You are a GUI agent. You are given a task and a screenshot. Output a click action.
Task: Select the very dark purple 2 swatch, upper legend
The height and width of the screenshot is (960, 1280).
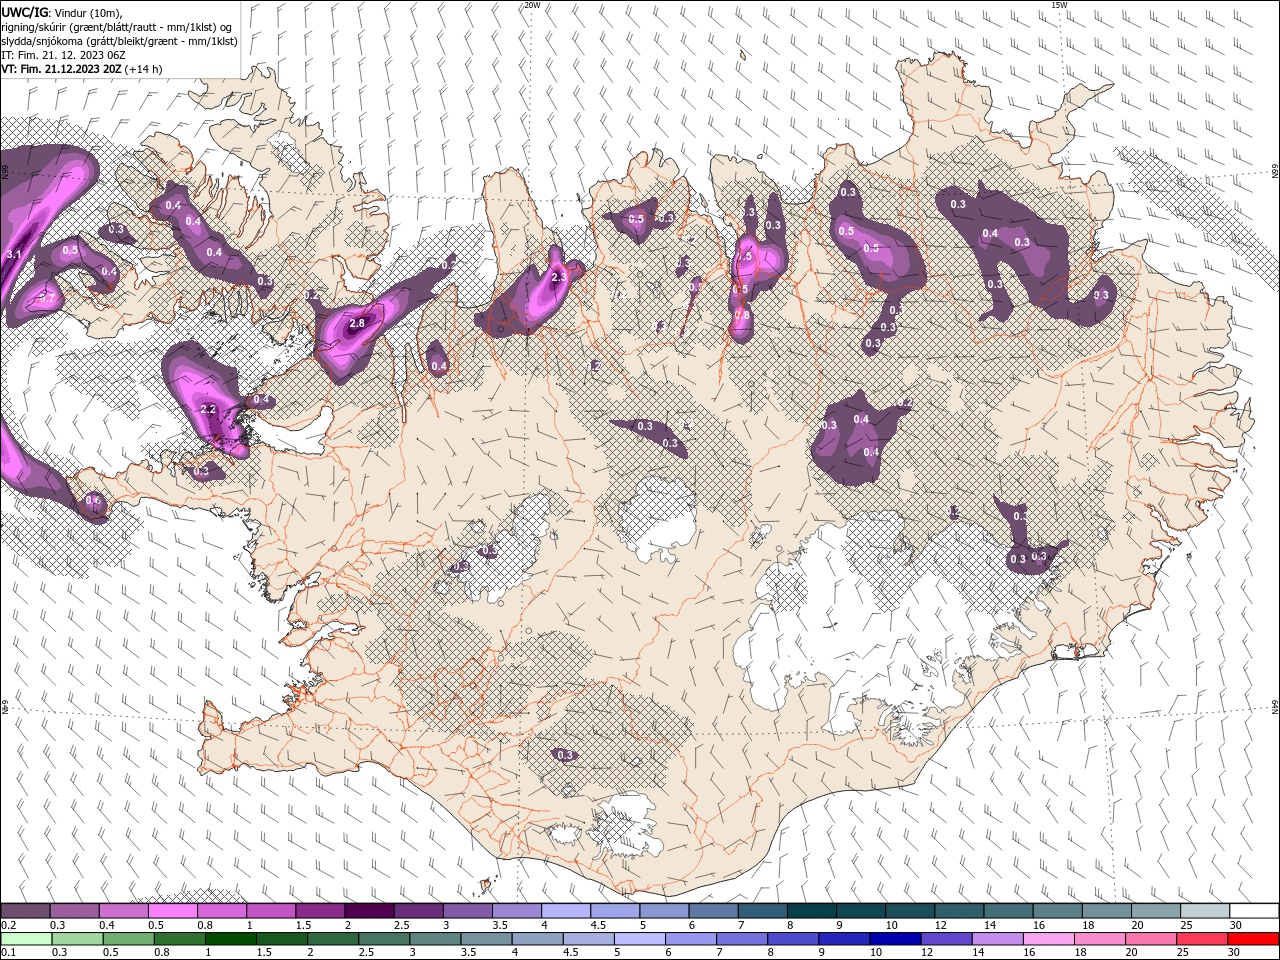click(368, 911)
